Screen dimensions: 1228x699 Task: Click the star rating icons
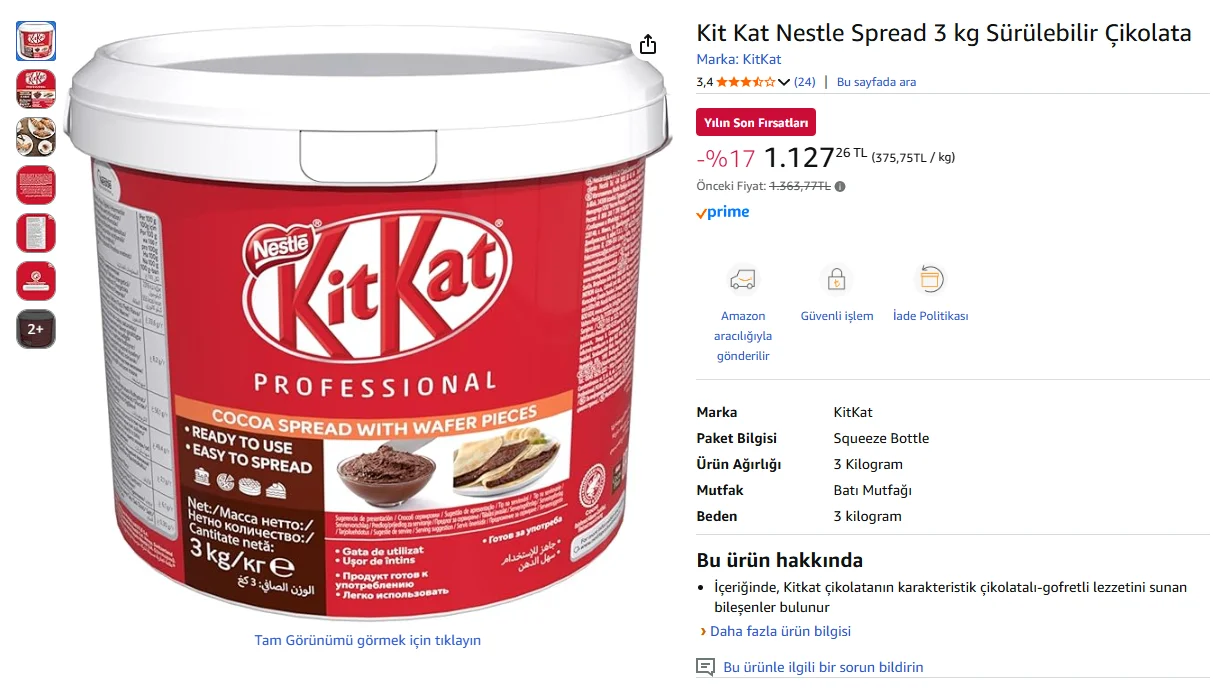(745, 82)
